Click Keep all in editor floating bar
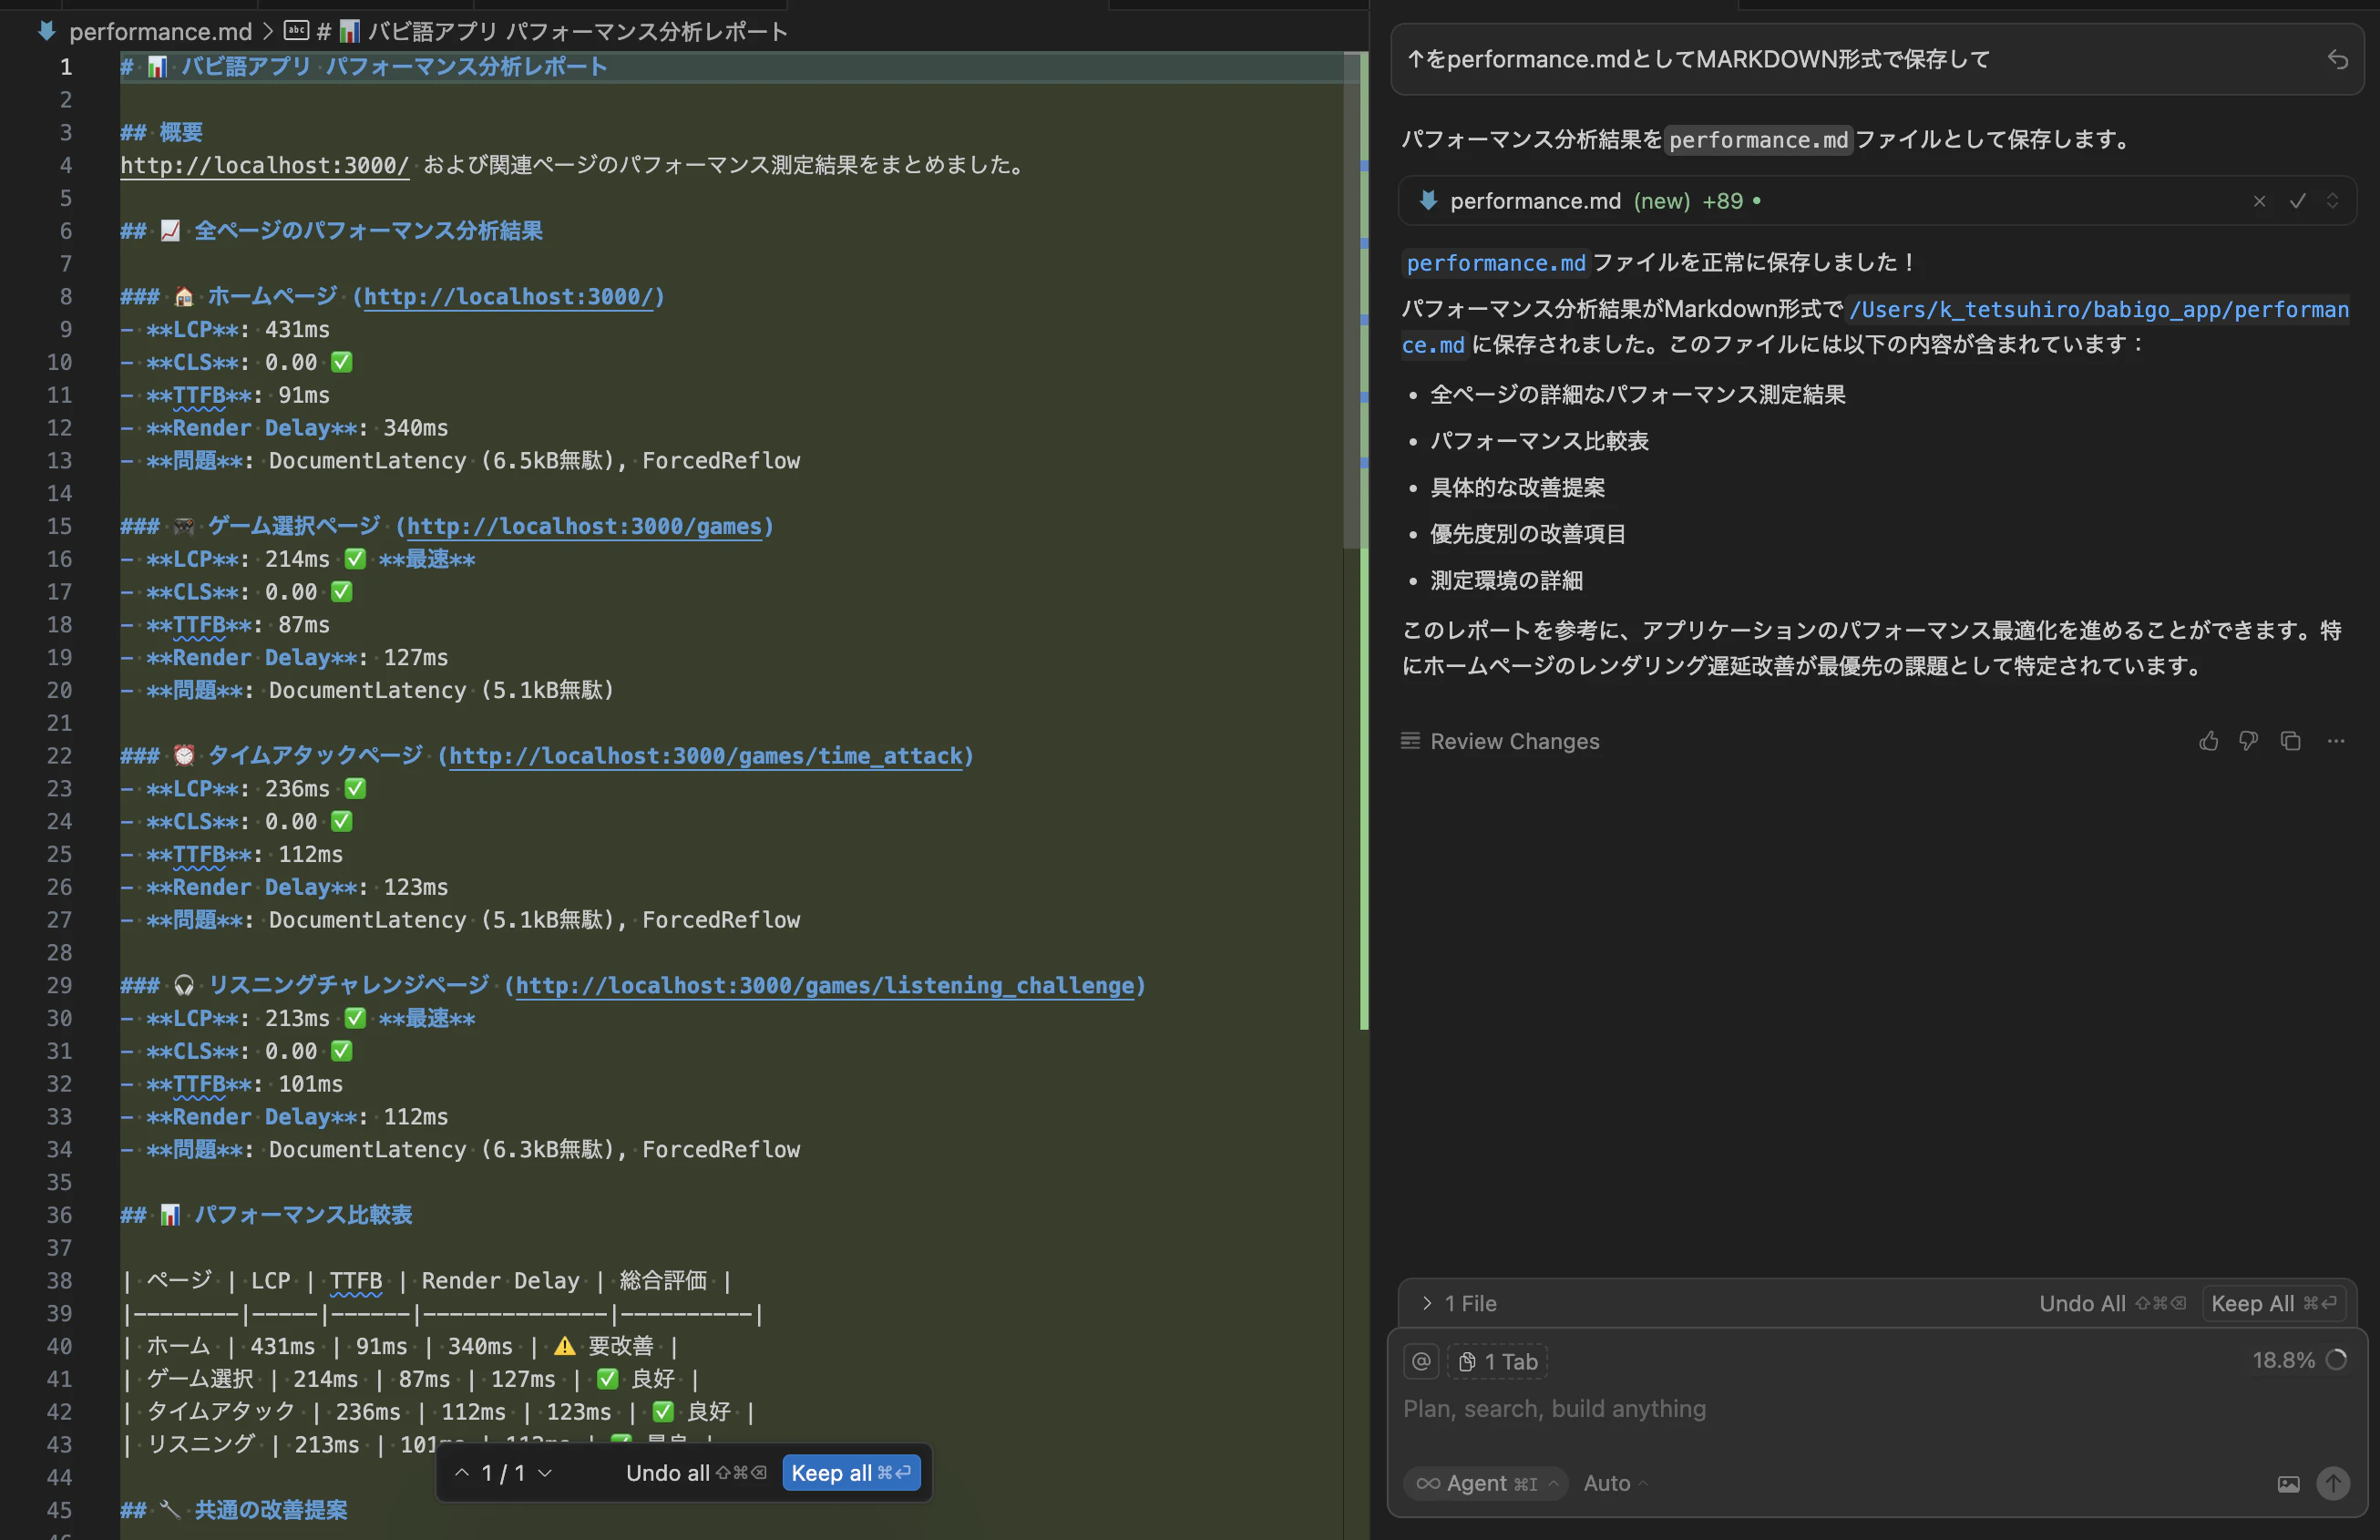This screenshot has height=1540, width=2380. tap(851, 1472)
